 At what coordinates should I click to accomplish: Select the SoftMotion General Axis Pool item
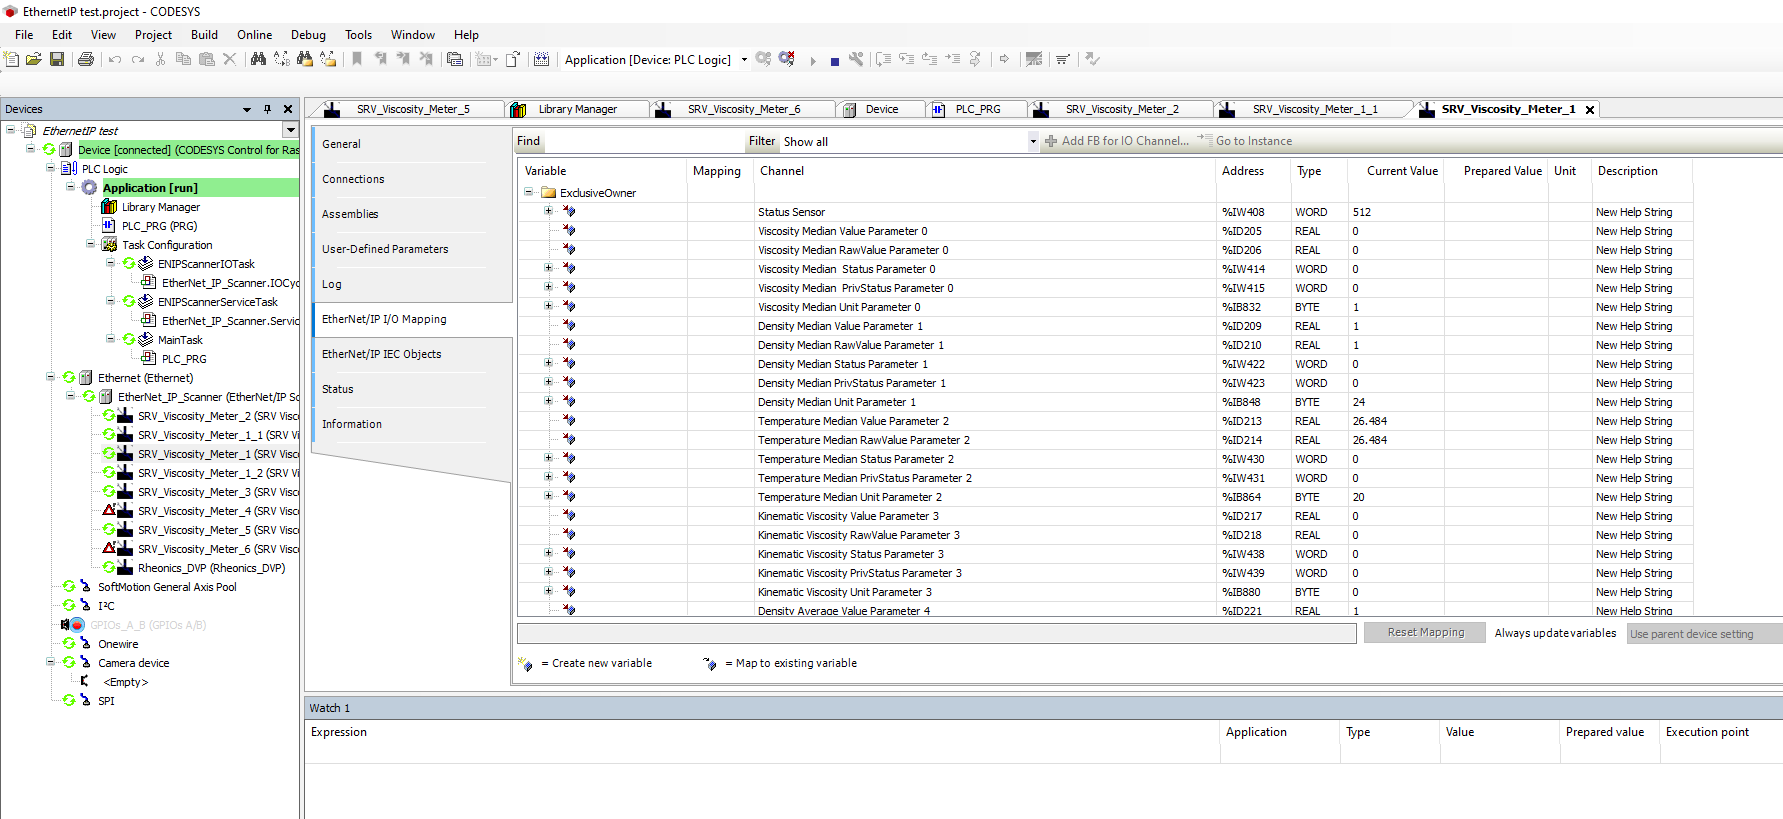click(x=167, y=587)
